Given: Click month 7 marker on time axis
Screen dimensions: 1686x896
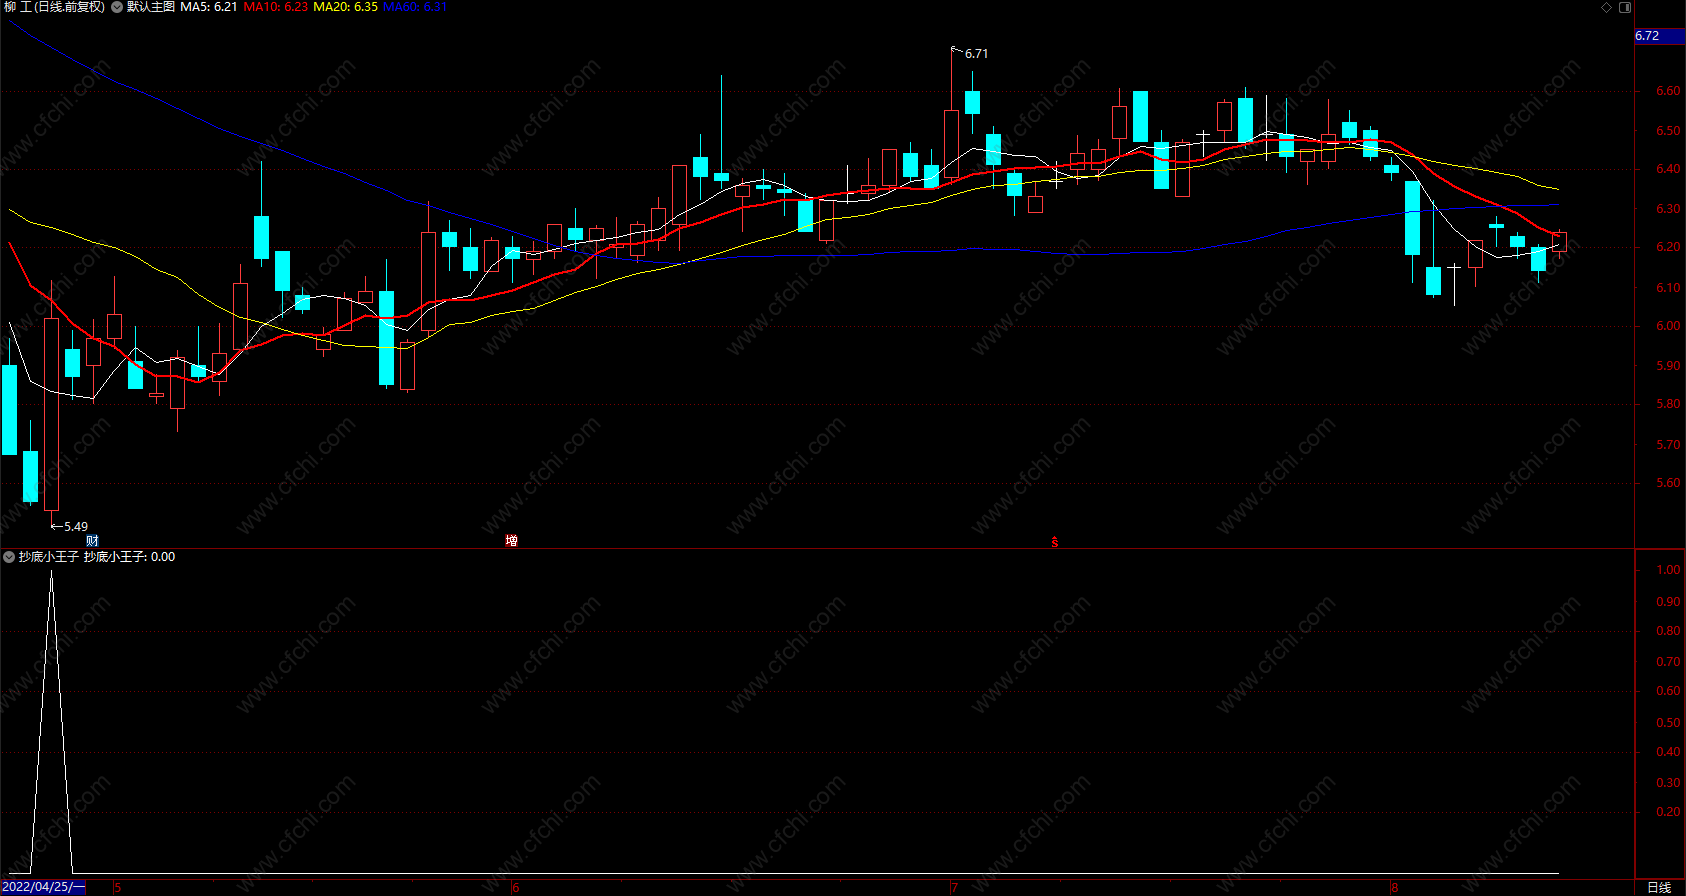Looking at the screenshot, I should 954,888.
